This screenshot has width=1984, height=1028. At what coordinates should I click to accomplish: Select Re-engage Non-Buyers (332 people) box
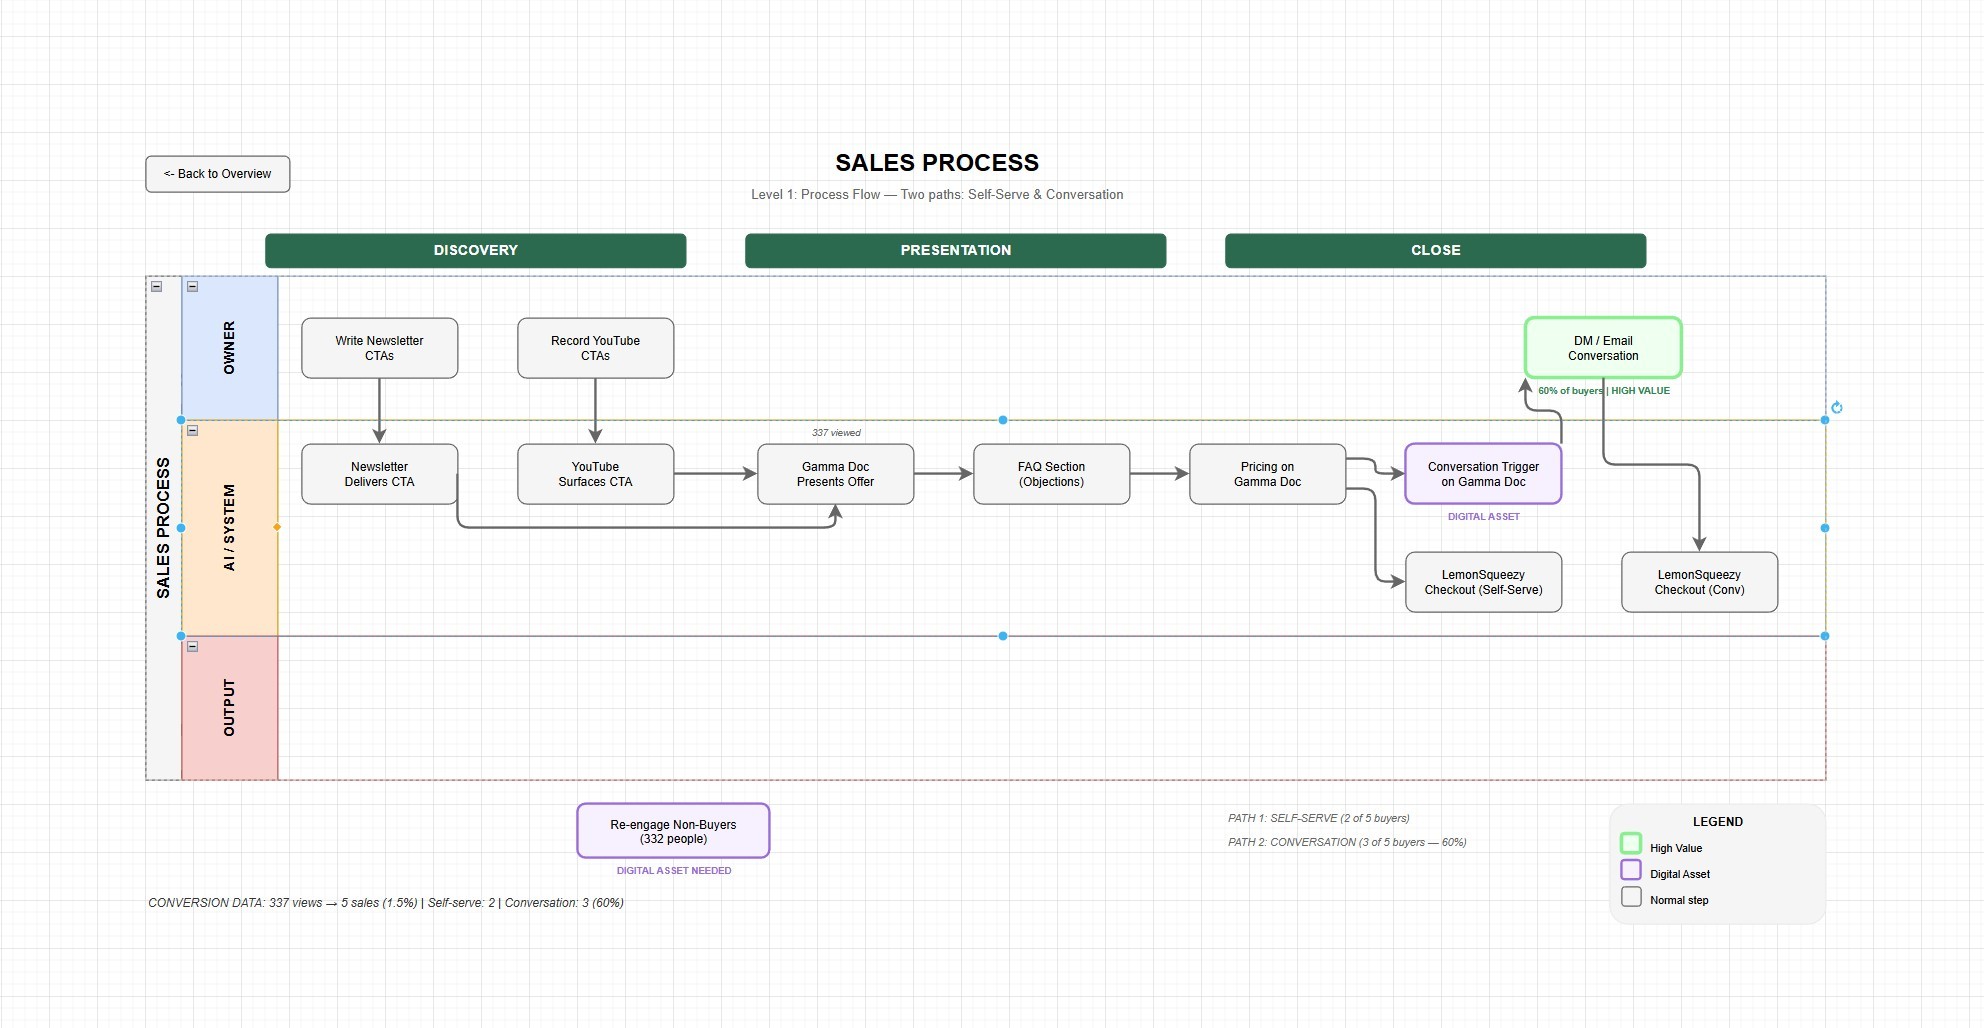(x=673, y=831)
